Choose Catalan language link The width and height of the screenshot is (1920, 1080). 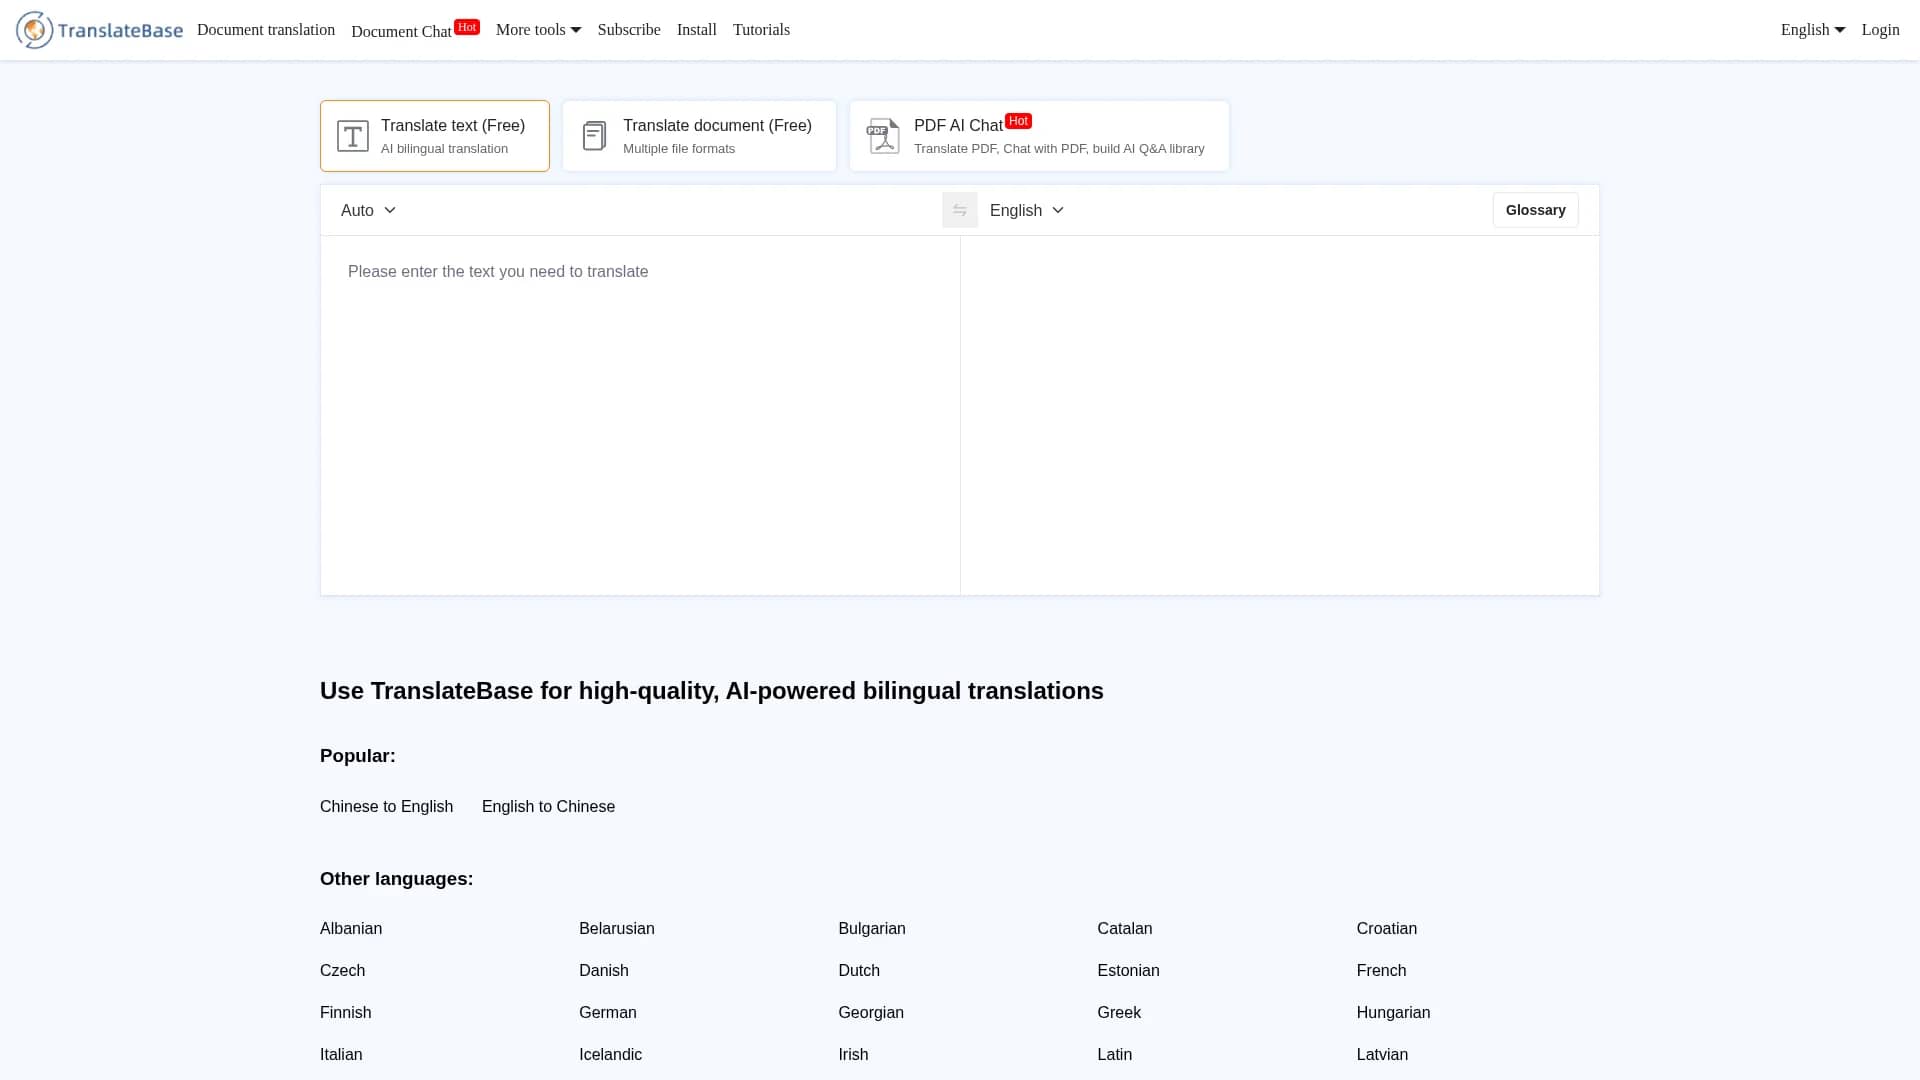pos(1125,928)
